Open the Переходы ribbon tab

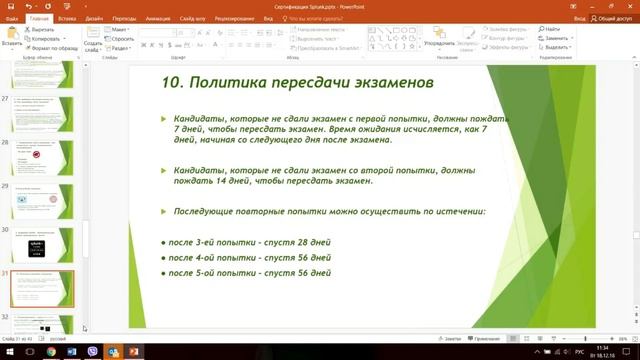click(x=124, y=18)
